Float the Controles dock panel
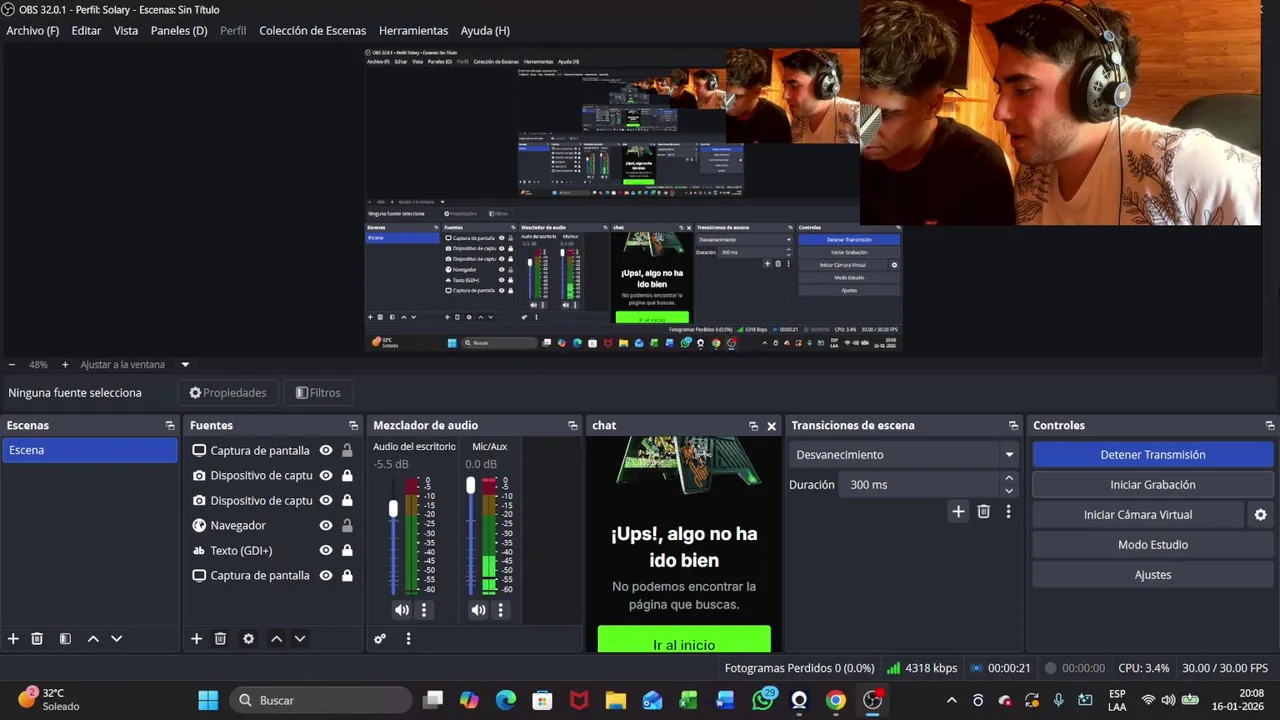The width and height of the screenshot is (1280, 720). click(1270, 426)
